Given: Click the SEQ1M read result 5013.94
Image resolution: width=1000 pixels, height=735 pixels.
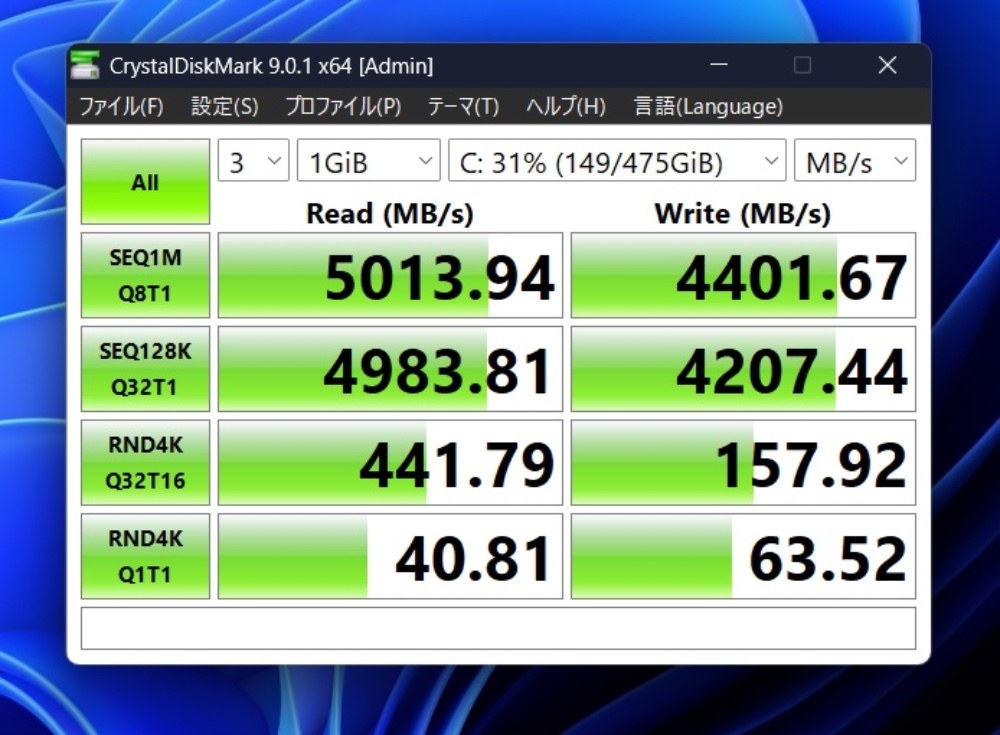Looking at the screenshot, I should tap(390, 275).
